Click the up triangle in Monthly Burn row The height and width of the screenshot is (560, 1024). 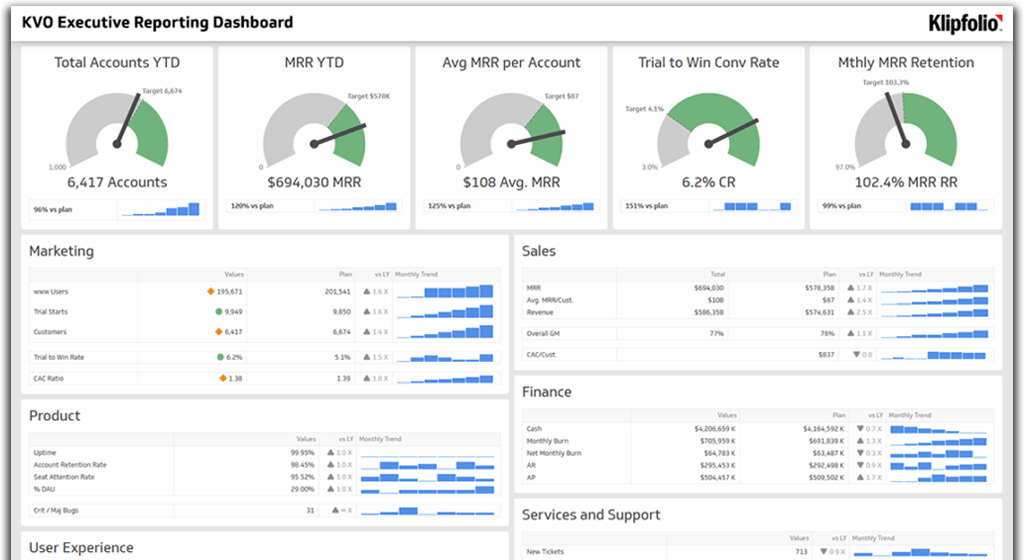click(x=860, y=441)
